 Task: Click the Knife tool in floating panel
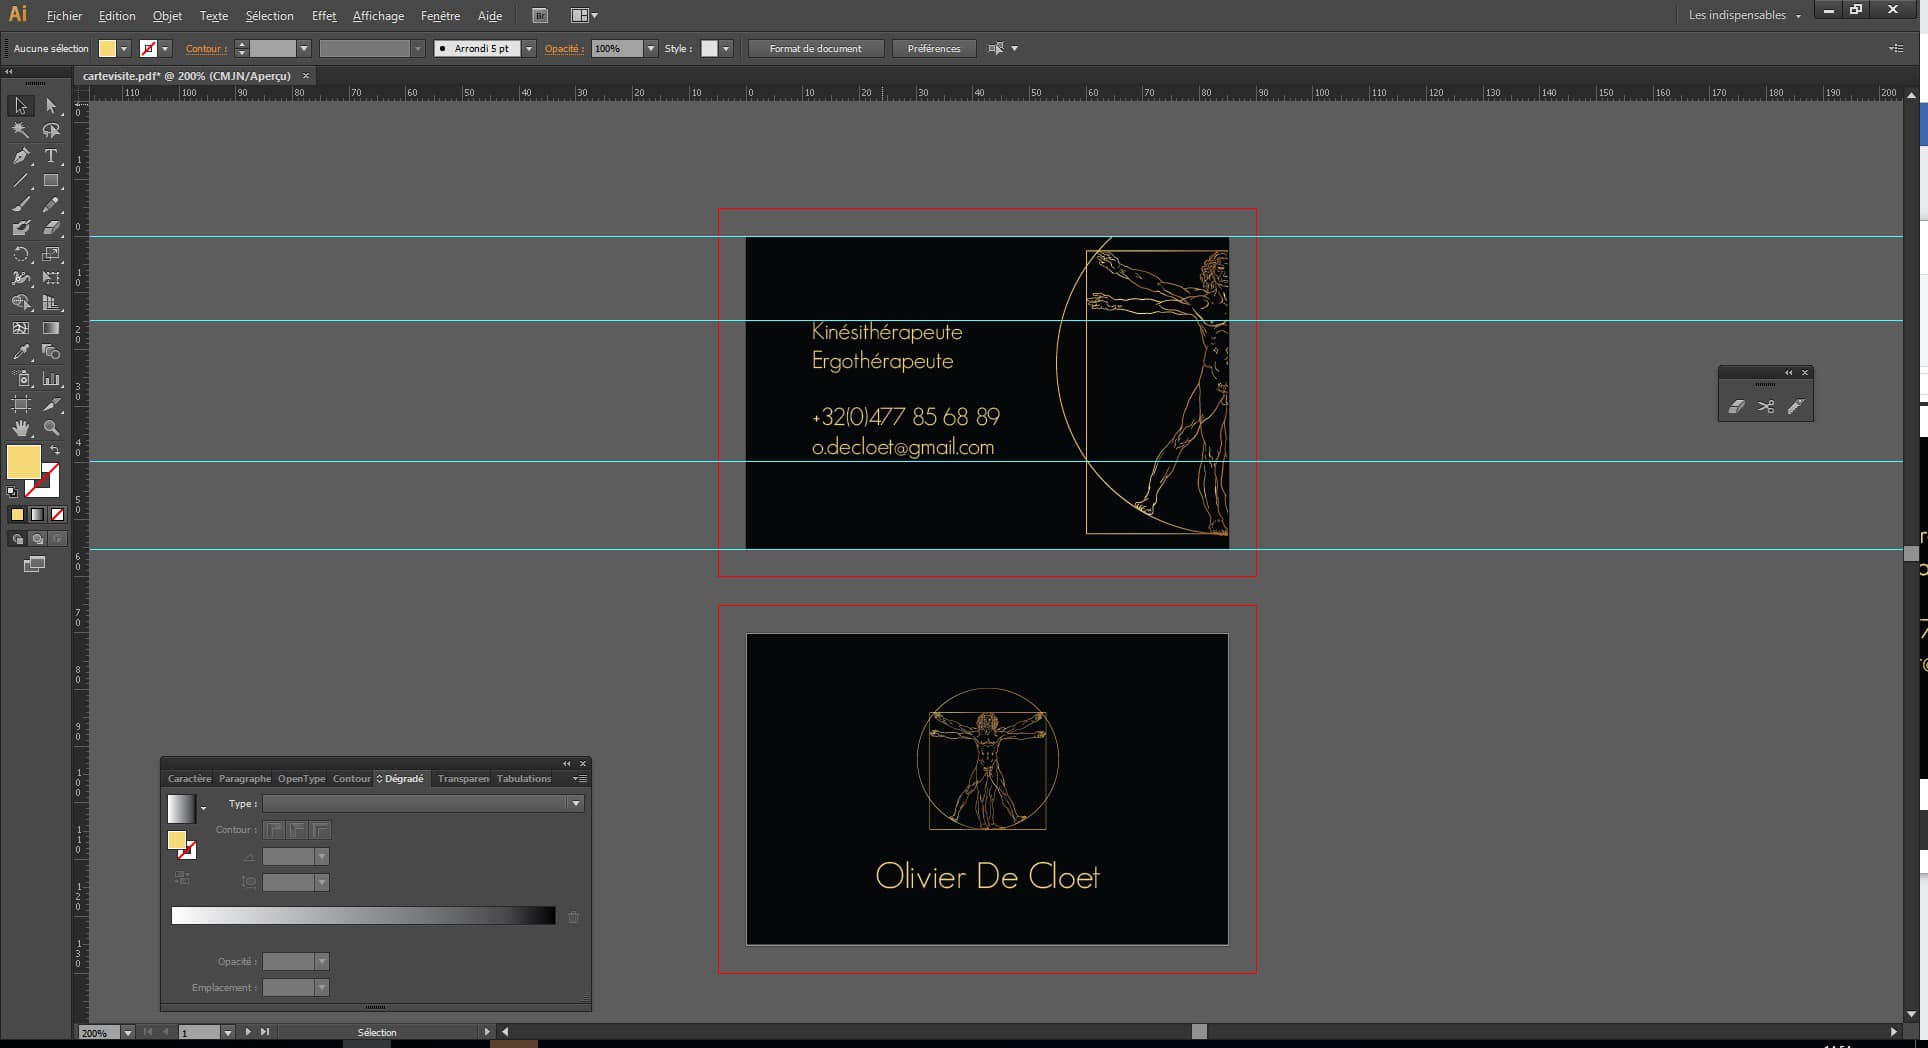point(1796,406)
